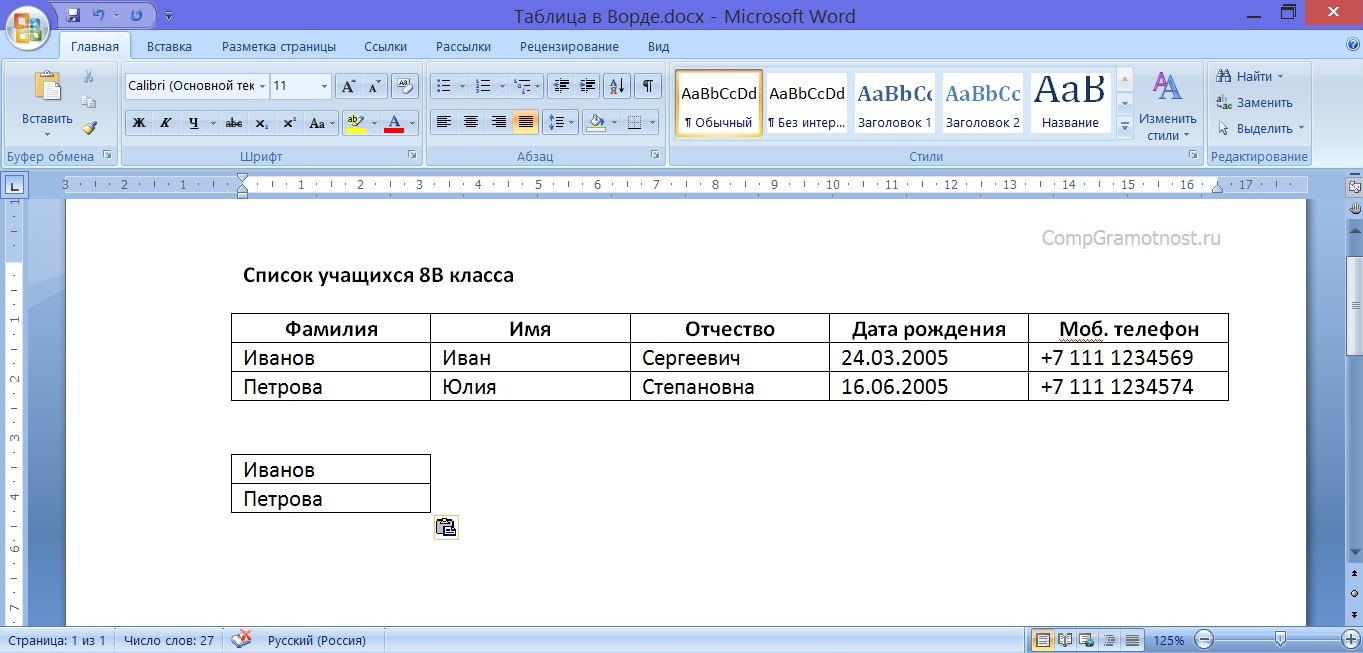1363x653 pixels.
Task: Open the font name dropdown
Action: pyautogui.click(x=262, y=87)
